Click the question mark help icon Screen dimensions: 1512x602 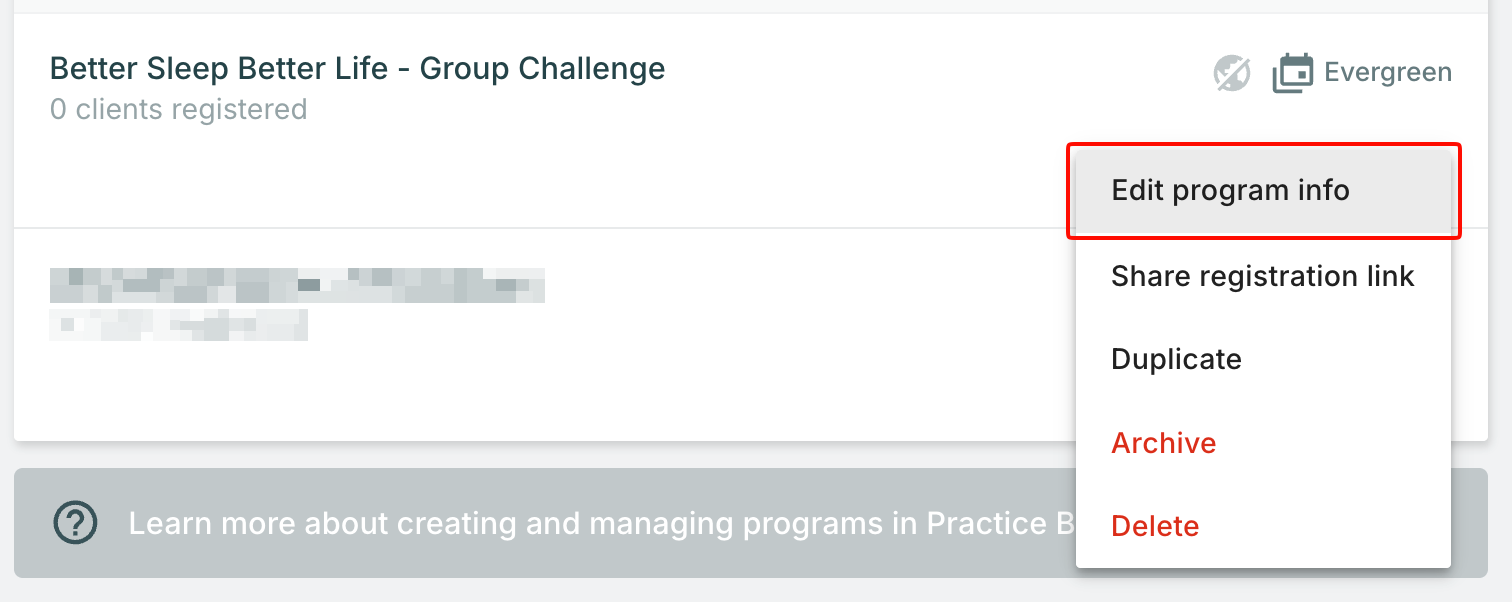75,522
